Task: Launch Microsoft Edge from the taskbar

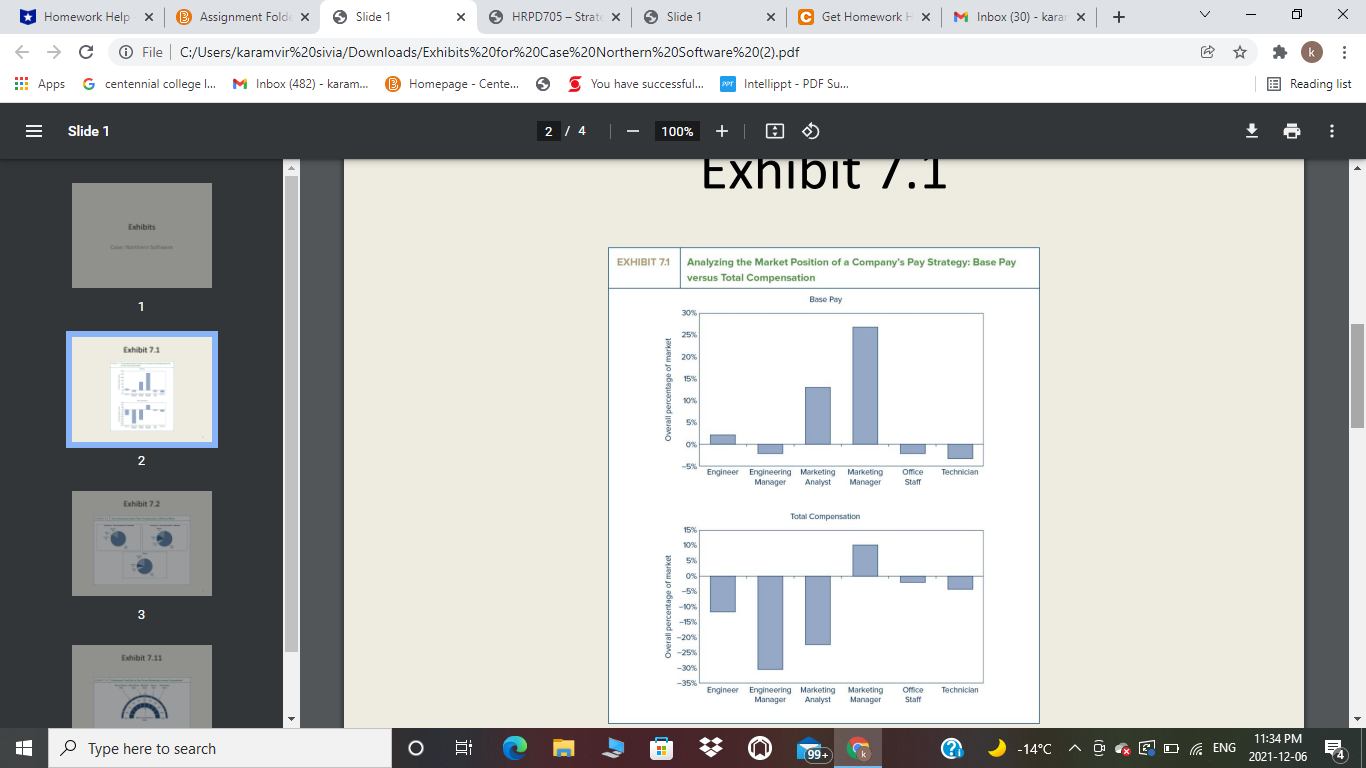Action: 515,748
